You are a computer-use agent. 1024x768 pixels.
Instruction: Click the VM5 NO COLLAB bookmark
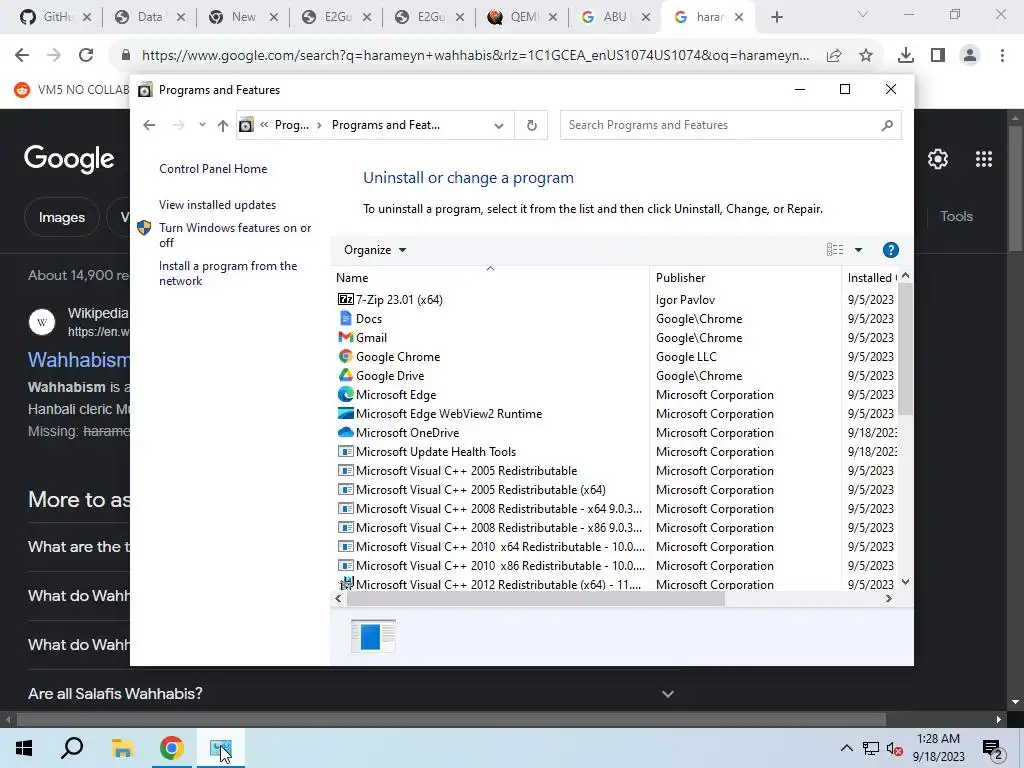[x=72, y=89]
